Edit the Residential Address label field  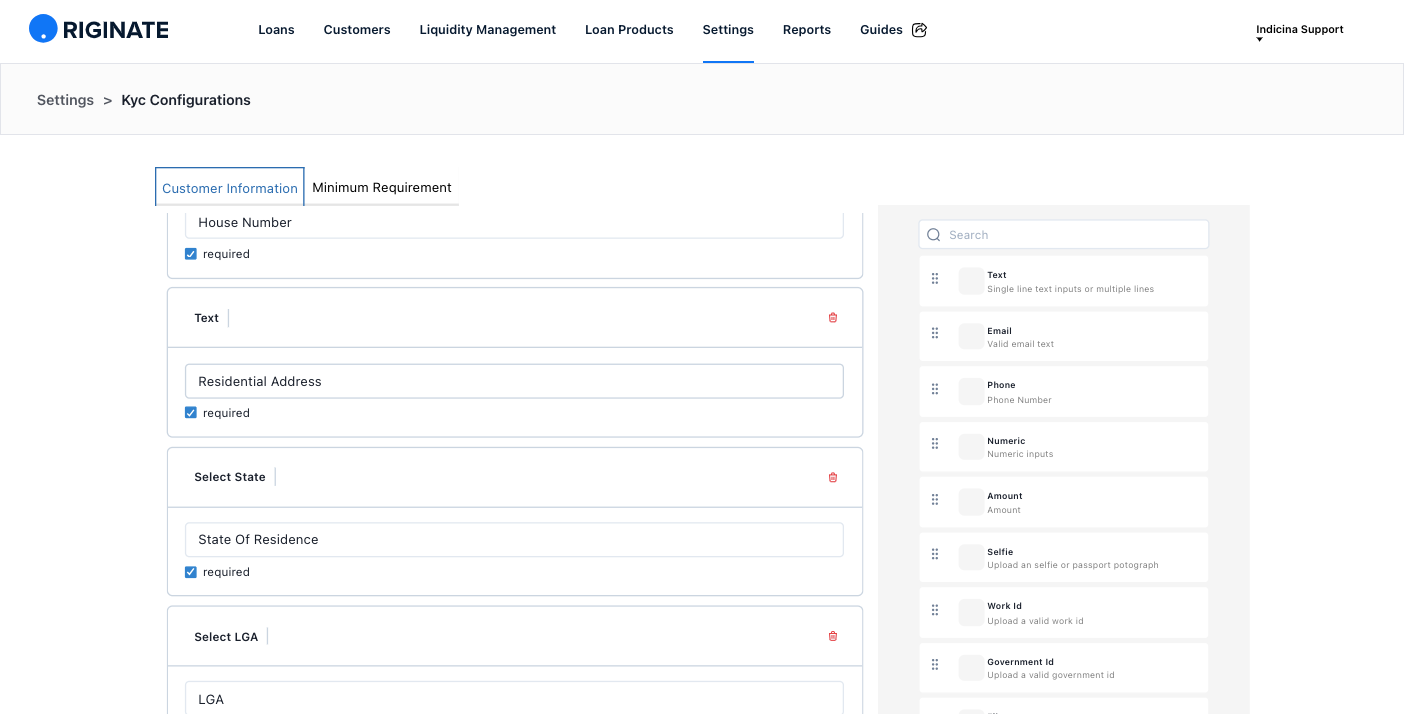tap(514, 381)
